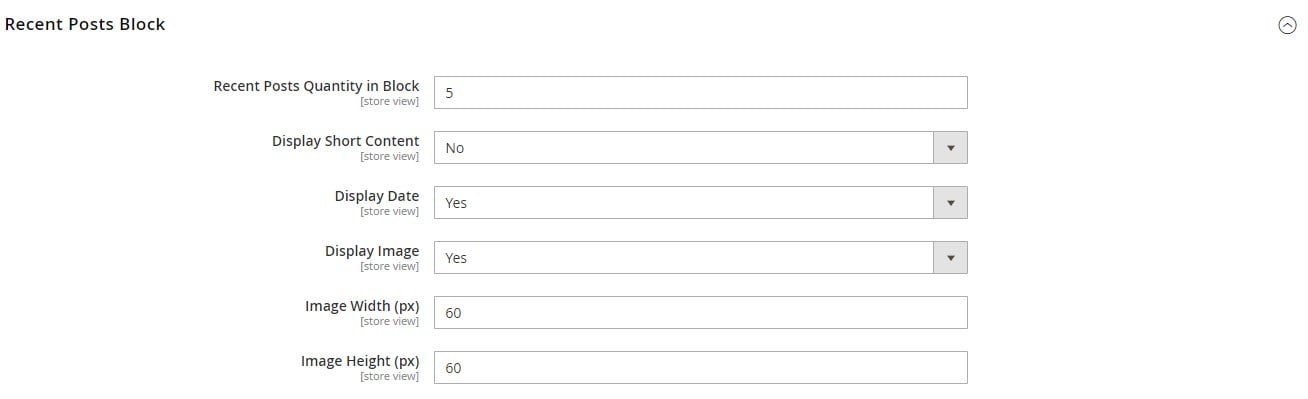Open the Display Image select showing Yes
This screenshot has width=1308, height=399.
(700, 257)
